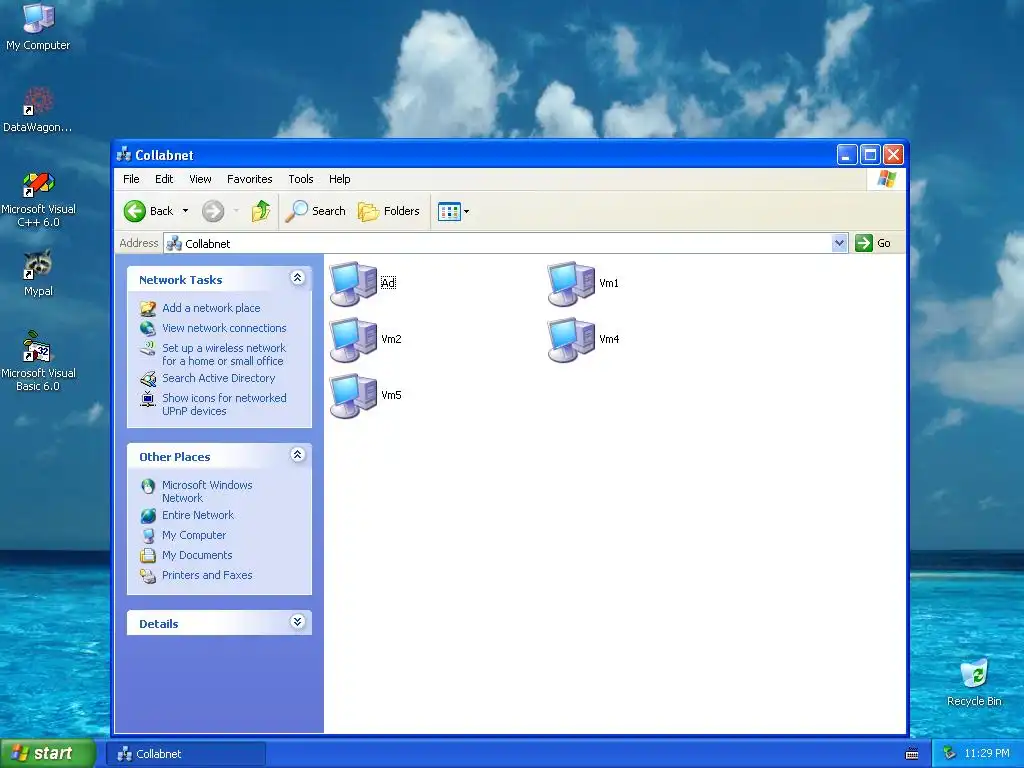Click the Collabnet taskbar button
Image resolution: width=1024 pixels, height=768 pixels.
(x=186, y=754)
